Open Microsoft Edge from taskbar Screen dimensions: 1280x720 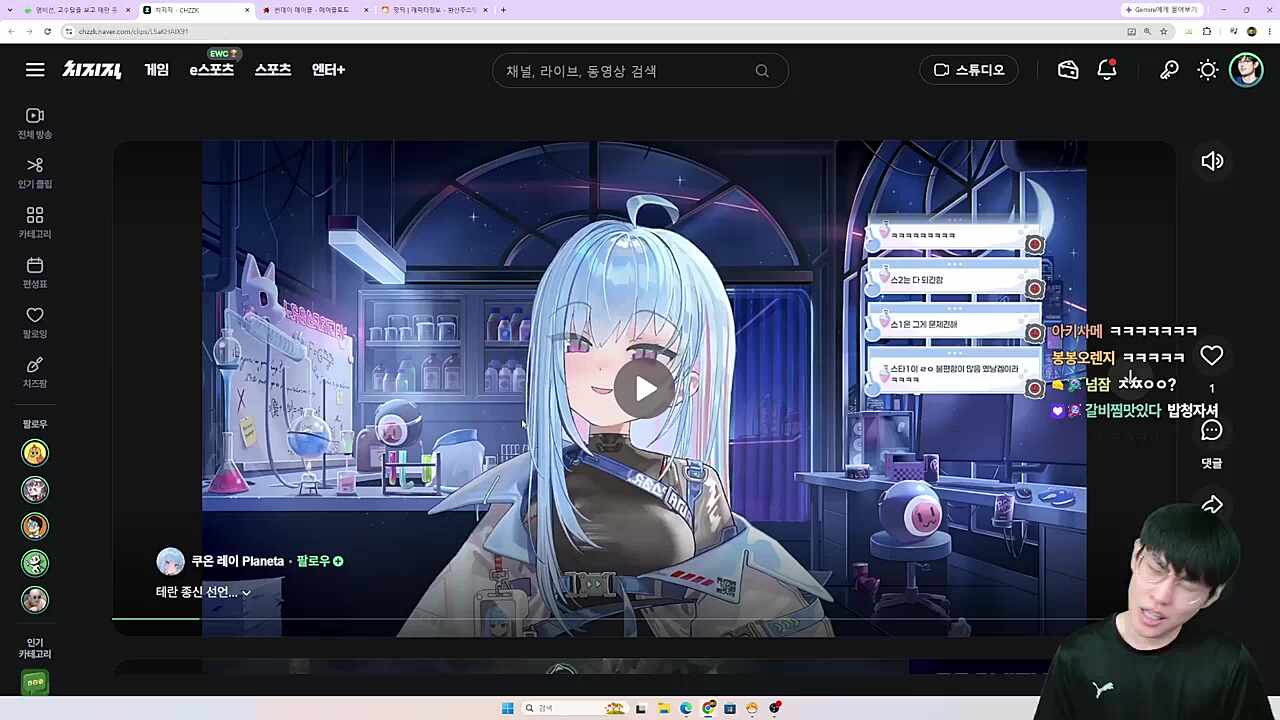(x=686, y=708)
